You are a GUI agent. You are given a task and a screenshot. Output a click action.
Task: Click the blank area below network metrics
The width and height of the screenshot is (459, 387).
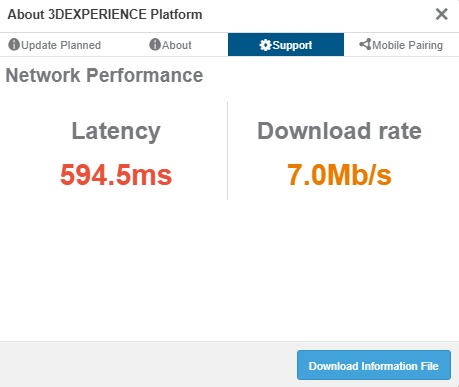[x=229, y=270]
